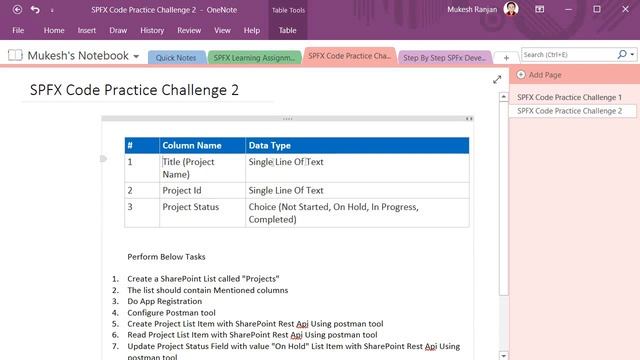Image resolution: width=640 pixels, height=360 pixels.
Task: Switch to the Home ribbon tab
Action: (54, 30)
